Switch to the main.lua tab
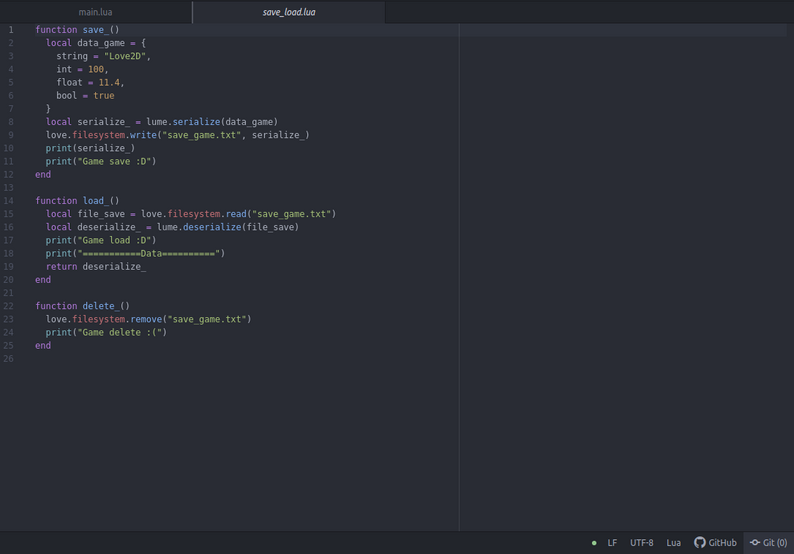Image resolution: width=794 pixels, height=554 pixels. coord(96,12)
